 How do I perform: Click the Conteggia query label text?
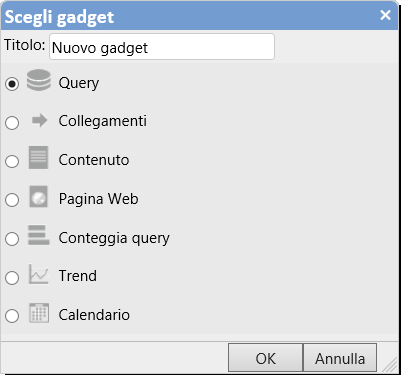click(x=114, y=238)
